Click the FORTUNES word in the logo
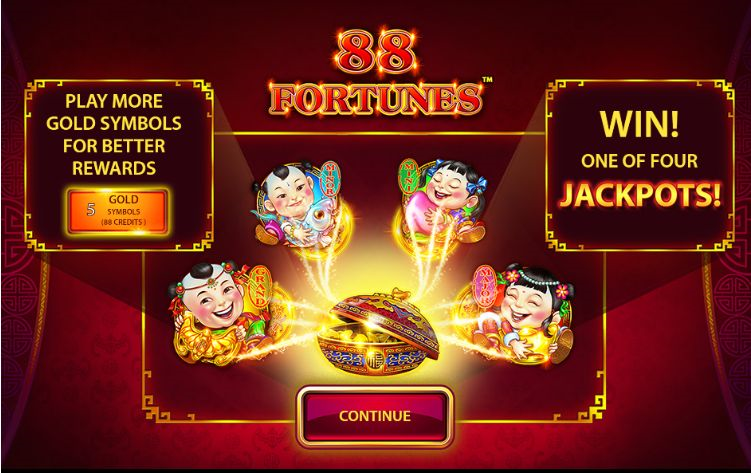751x473 pixels. point(376,99)
